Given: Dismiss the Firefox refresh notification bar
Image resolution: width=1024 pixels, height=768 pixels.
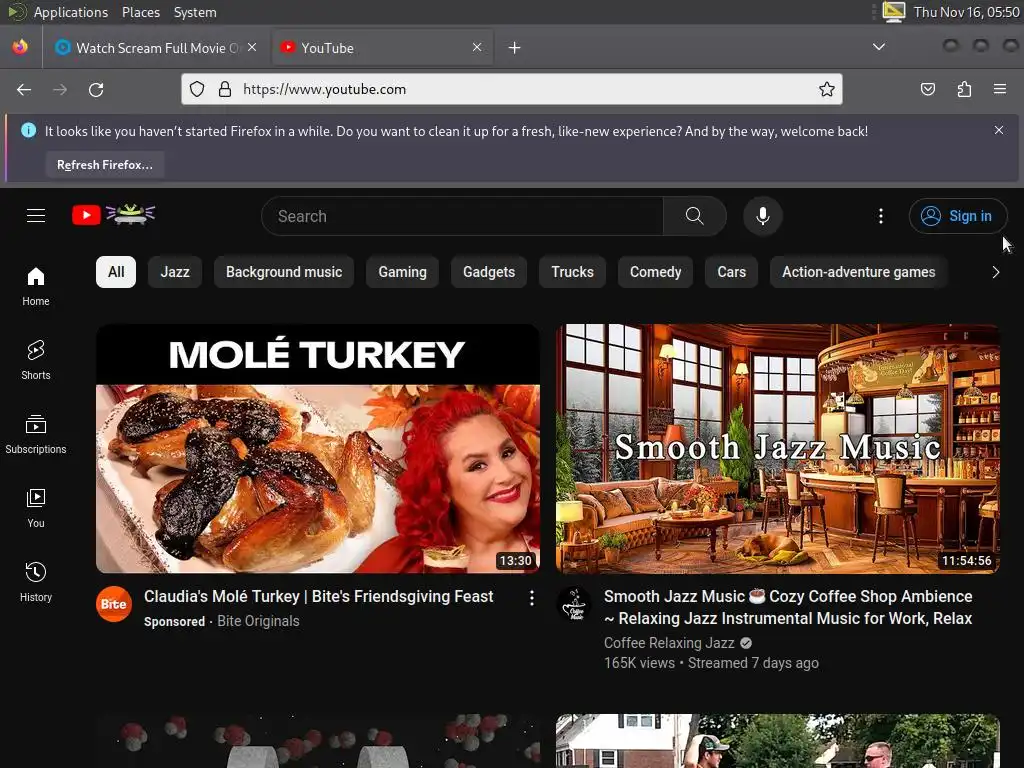Looking at the screenshot, I should (x=999, y=130).
